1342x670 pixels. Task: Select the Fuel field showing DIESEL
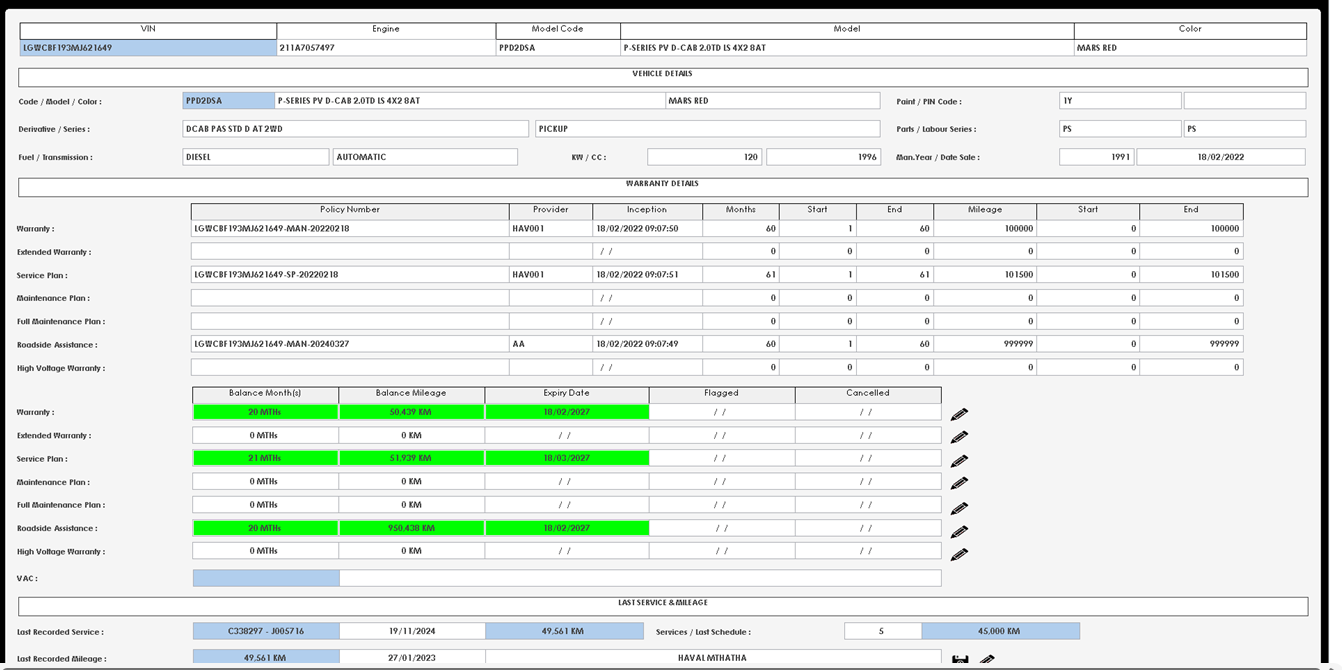tap(255, 157)
